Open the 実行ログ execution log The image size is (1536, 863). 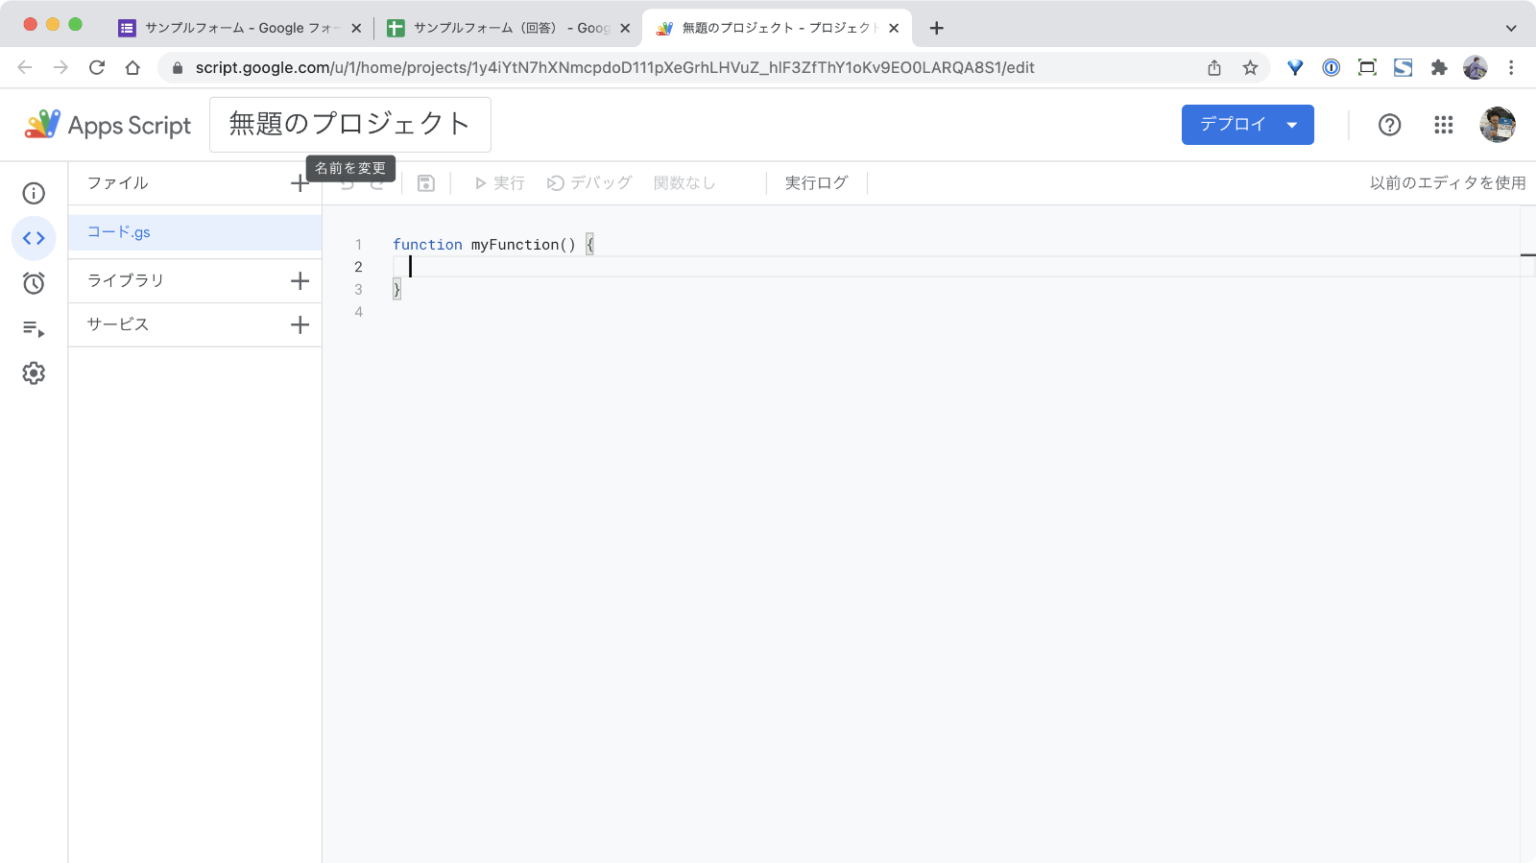pos(816,182)
